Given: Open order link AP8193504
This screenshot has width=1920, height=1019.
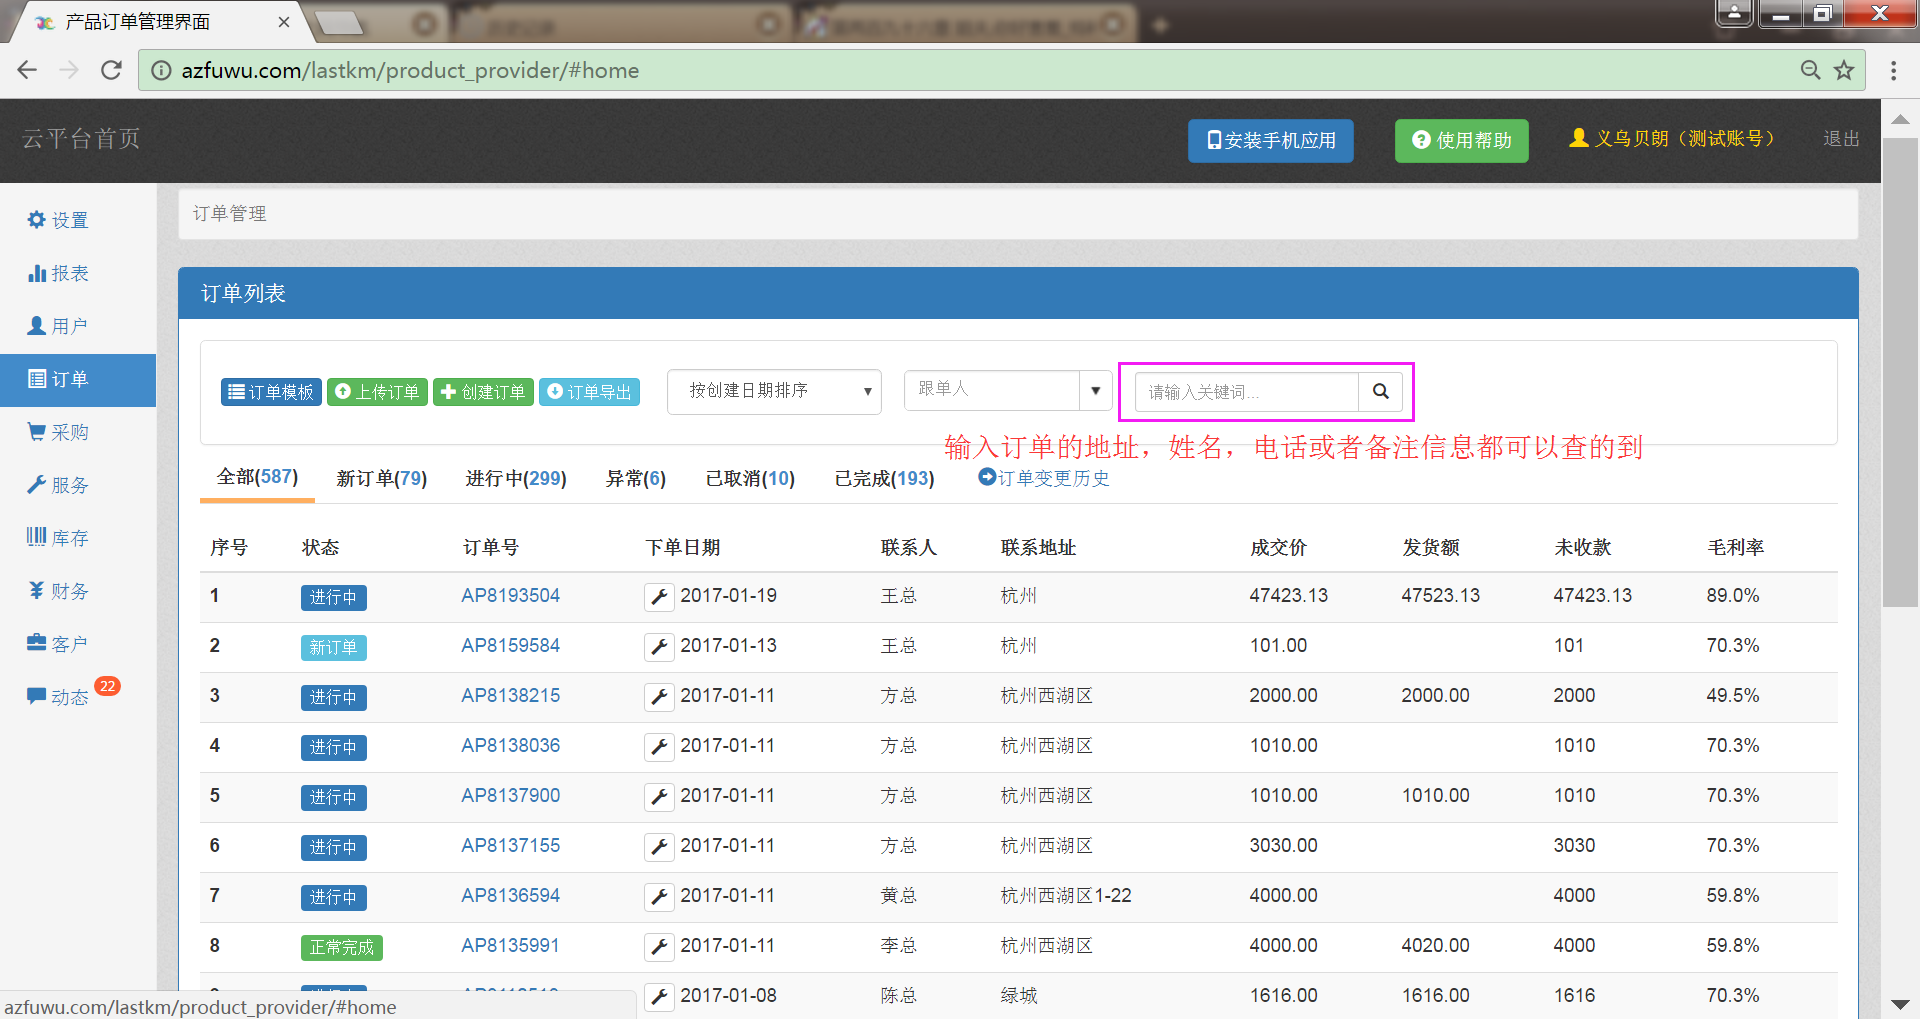Looking at the screenshot, I should coord(510,596).
